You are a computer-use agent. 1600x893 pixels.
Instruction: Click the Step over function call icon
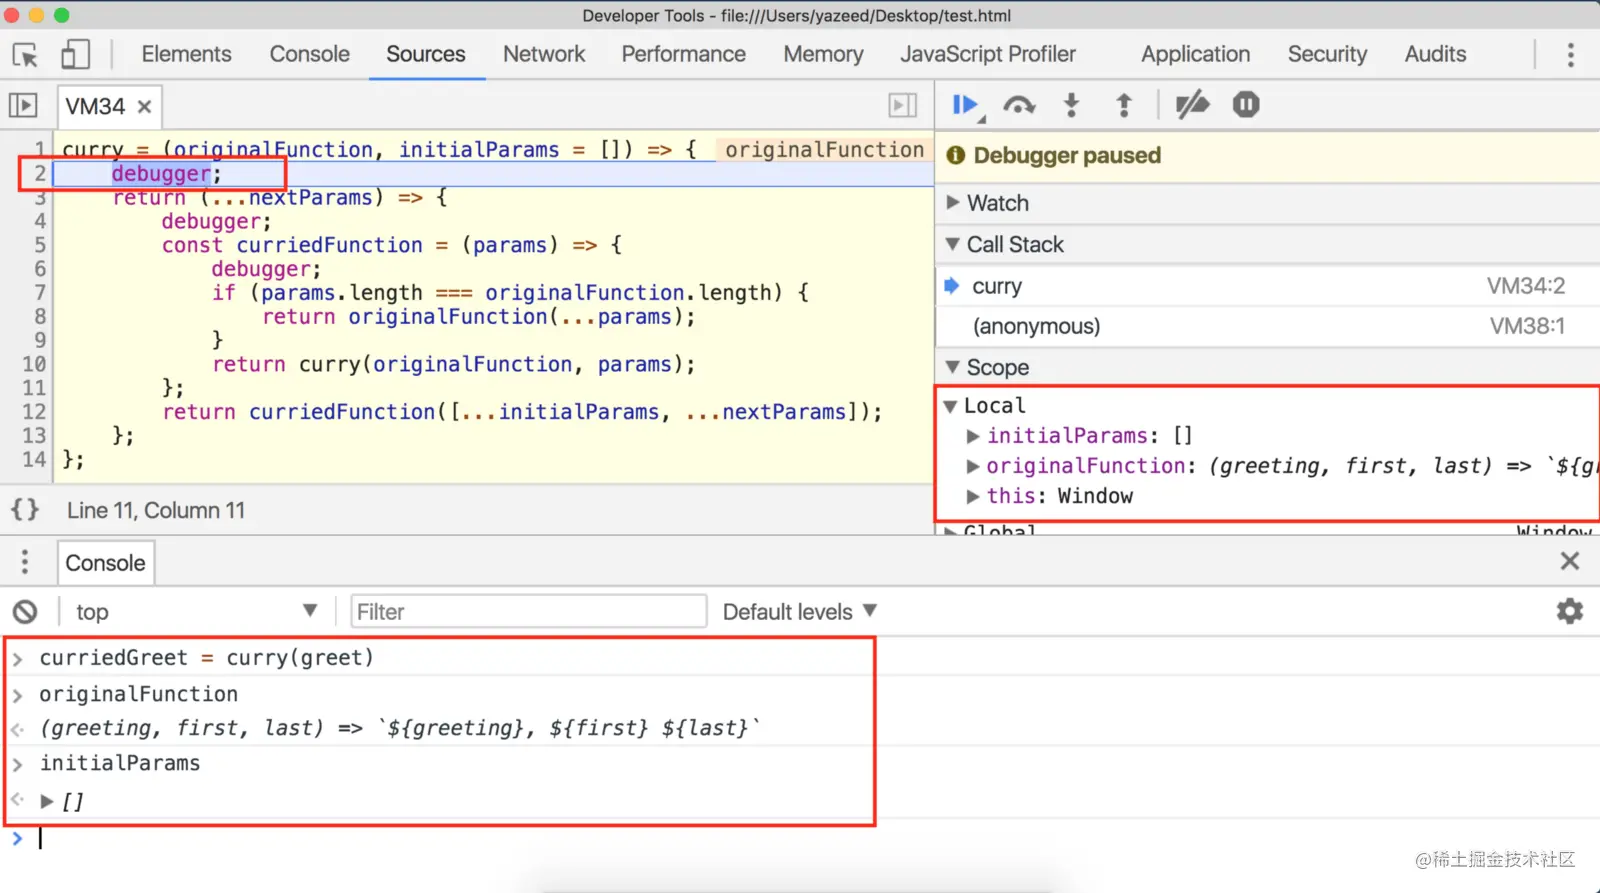click(1019, 105)
